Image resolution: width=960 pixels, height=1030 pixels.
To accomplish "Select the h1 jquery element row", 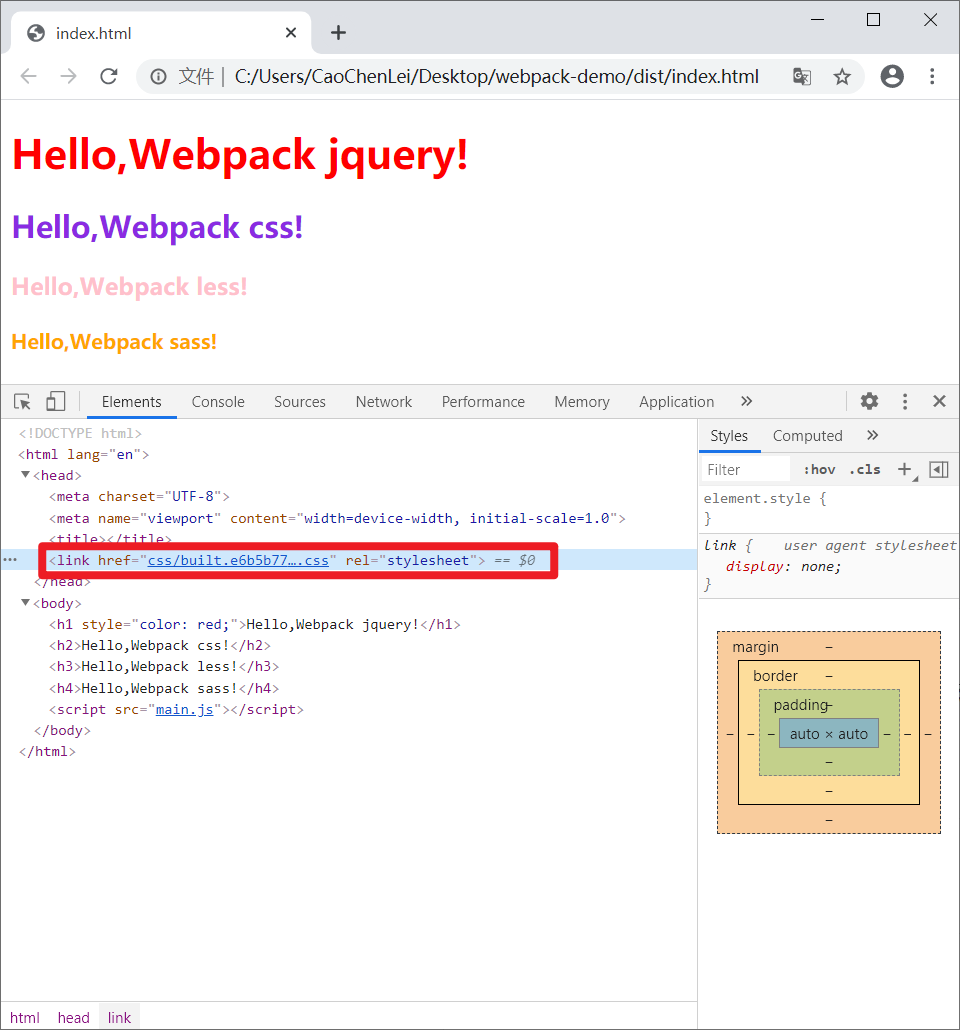I will (x=255, y=625).
